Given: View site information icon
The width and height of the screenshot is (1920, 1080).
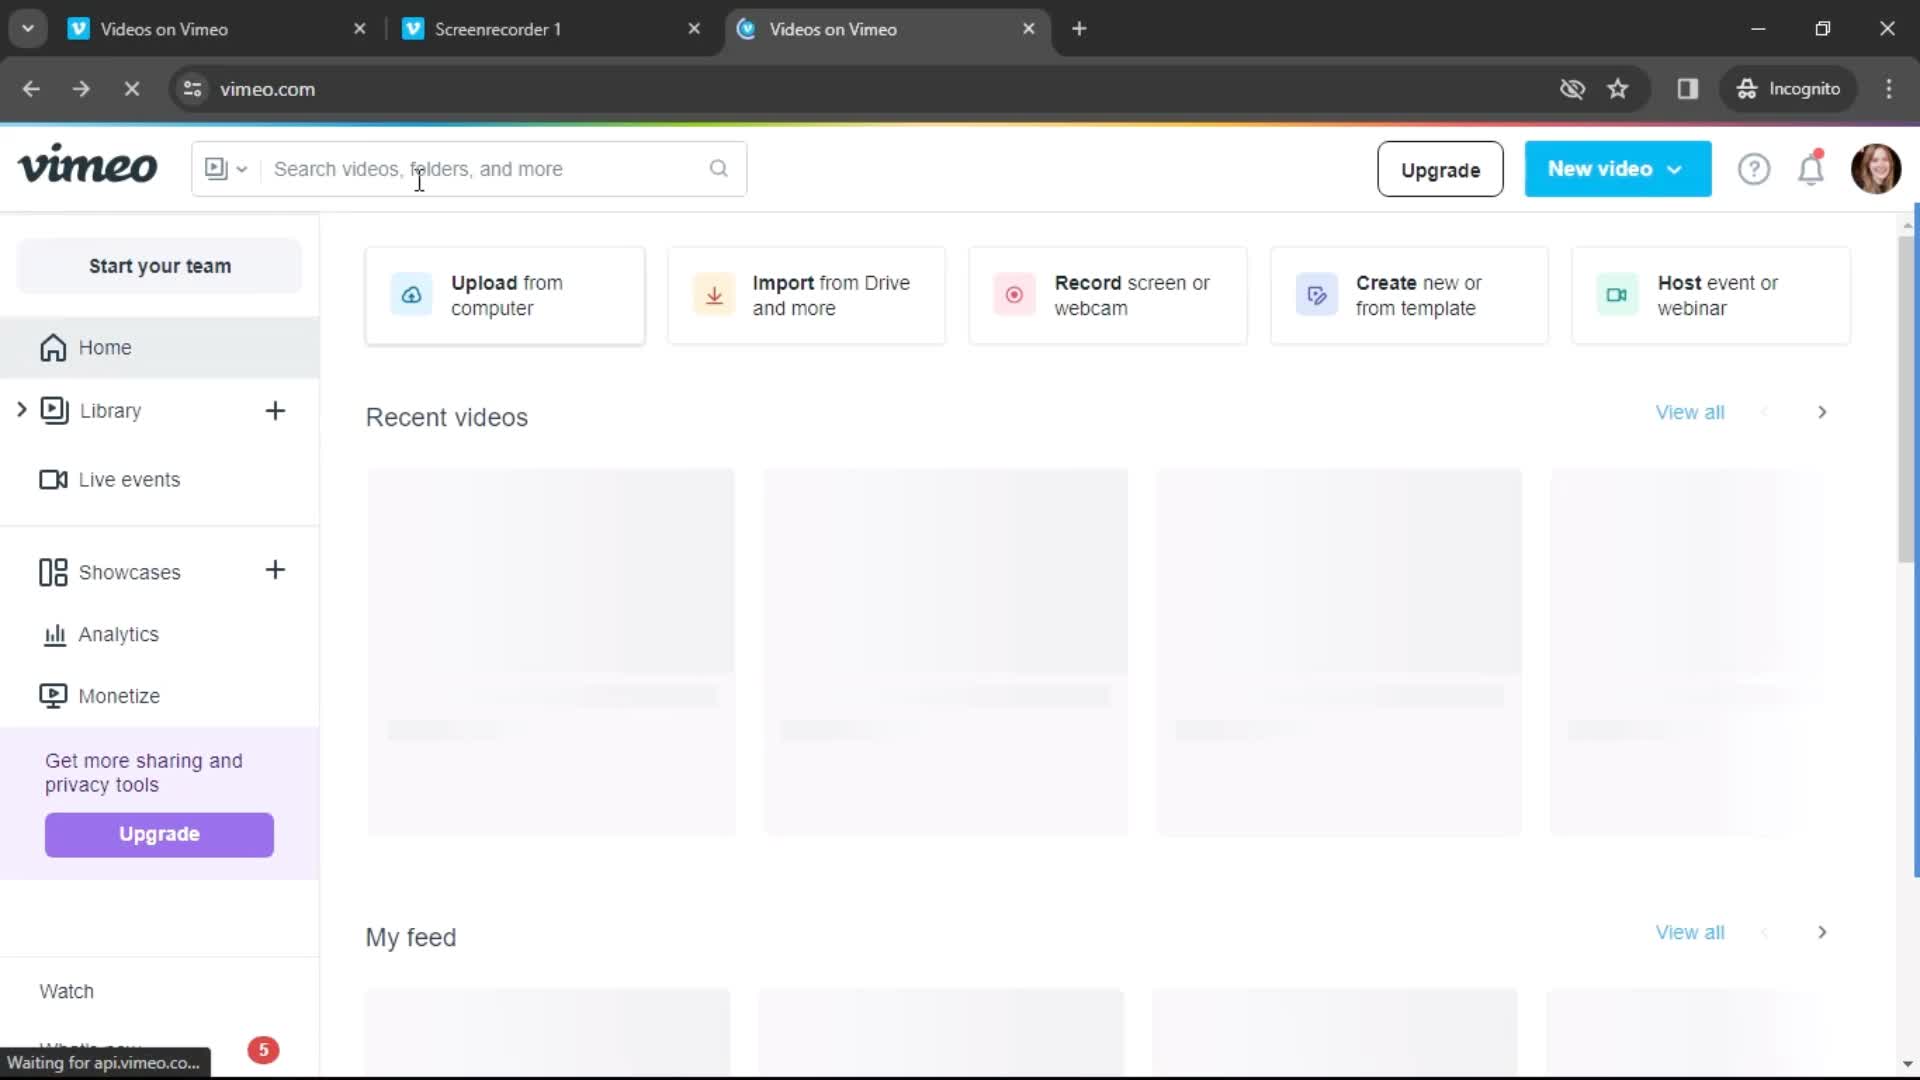Looking at the screenshot, I should [x=192, y=89].
